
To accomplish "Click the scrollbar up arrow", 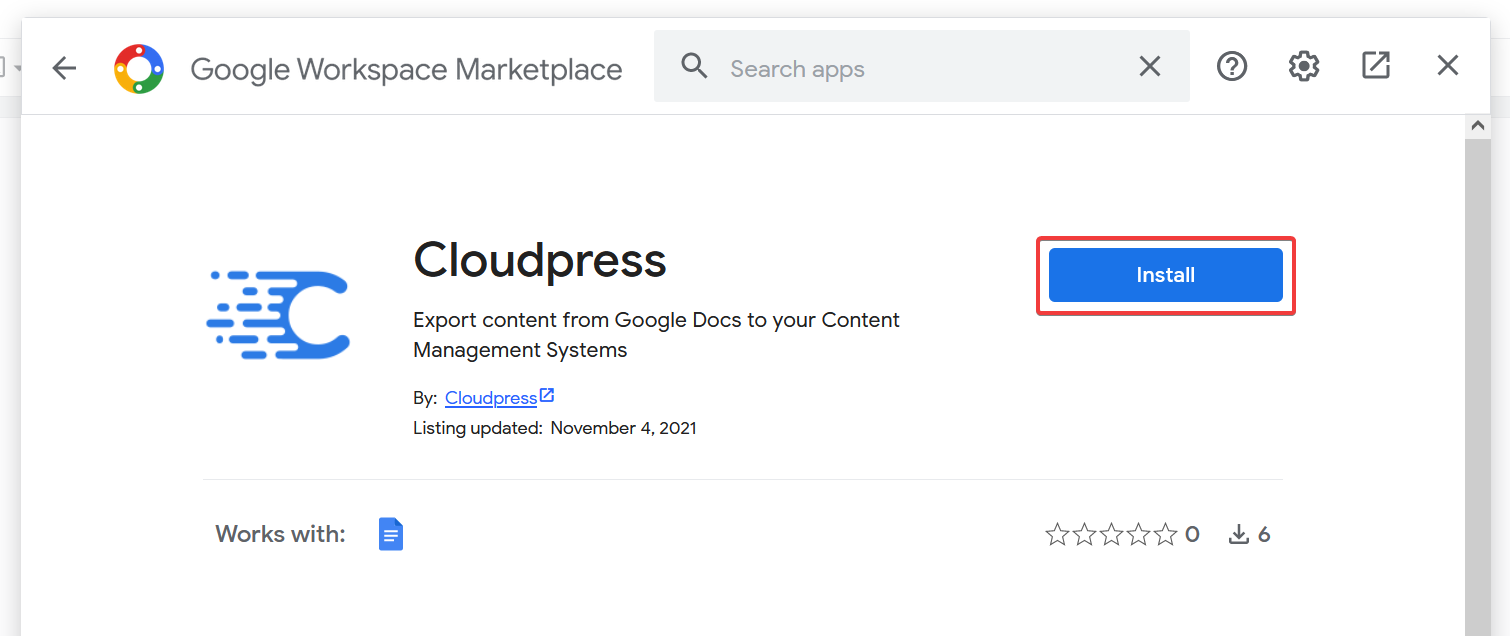I will tap(1477, 127).
